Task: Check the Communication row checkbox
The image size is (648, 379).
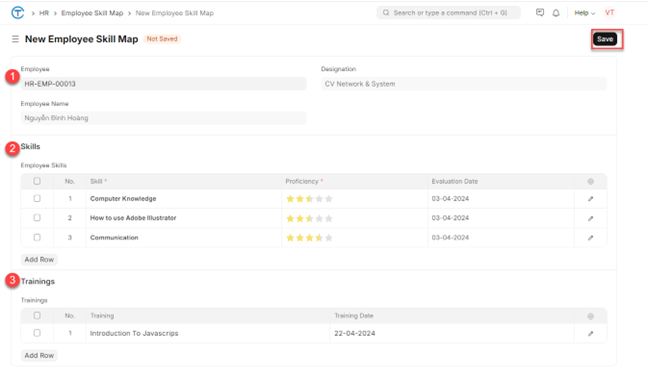Action: (37, 237)
